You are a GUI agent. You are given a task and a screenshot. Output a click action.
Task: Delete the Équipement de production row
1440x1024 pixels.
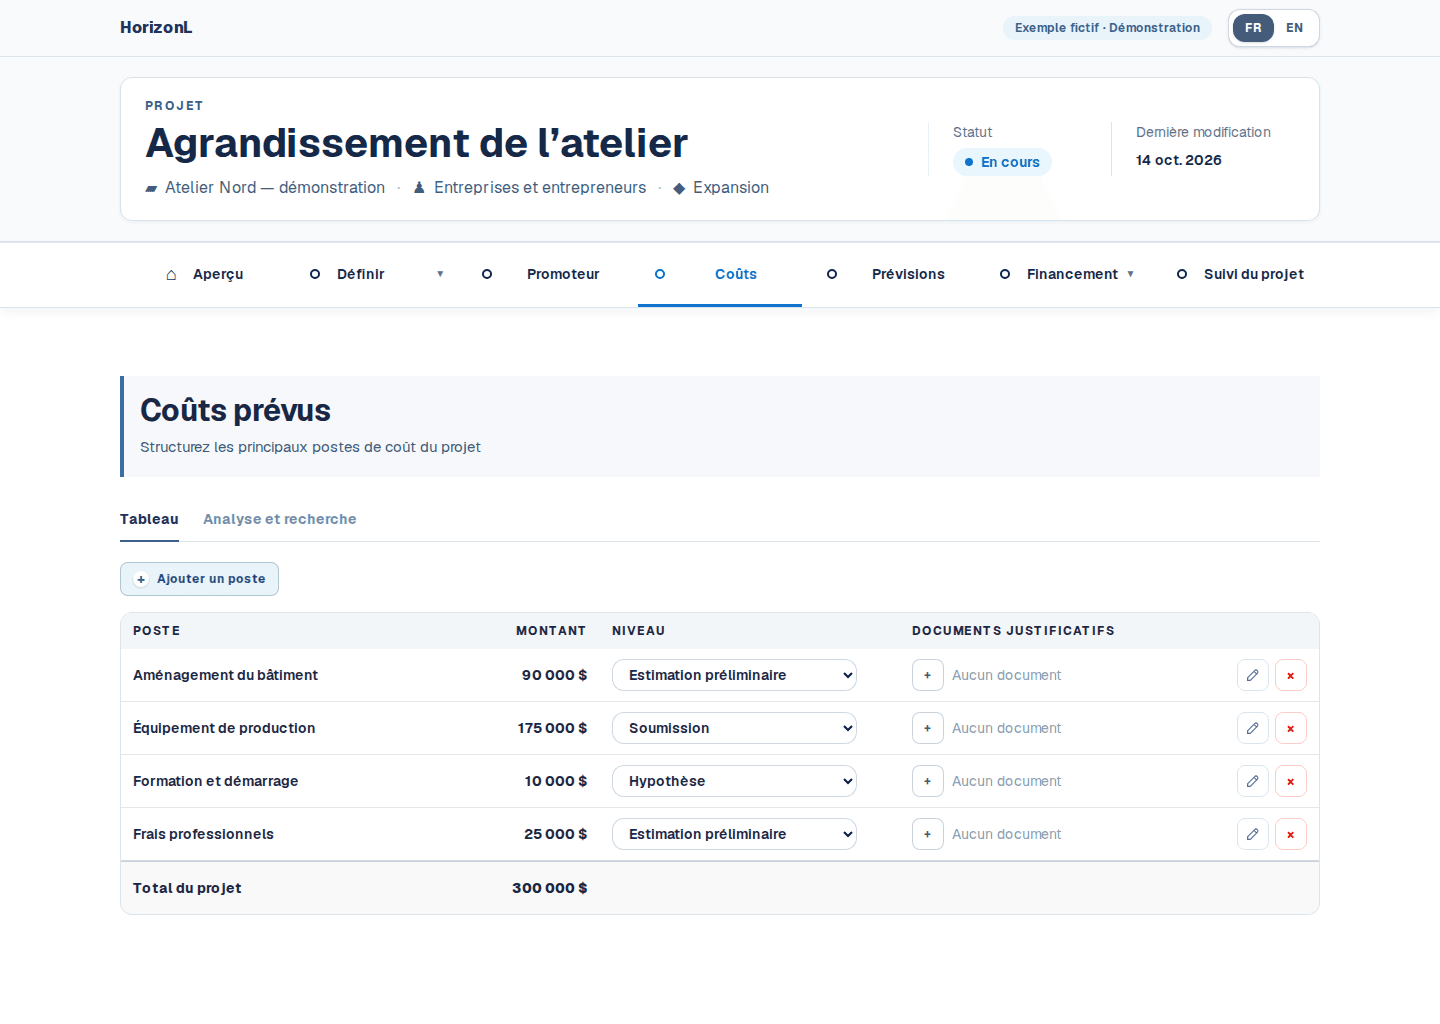click(1291, 728)
